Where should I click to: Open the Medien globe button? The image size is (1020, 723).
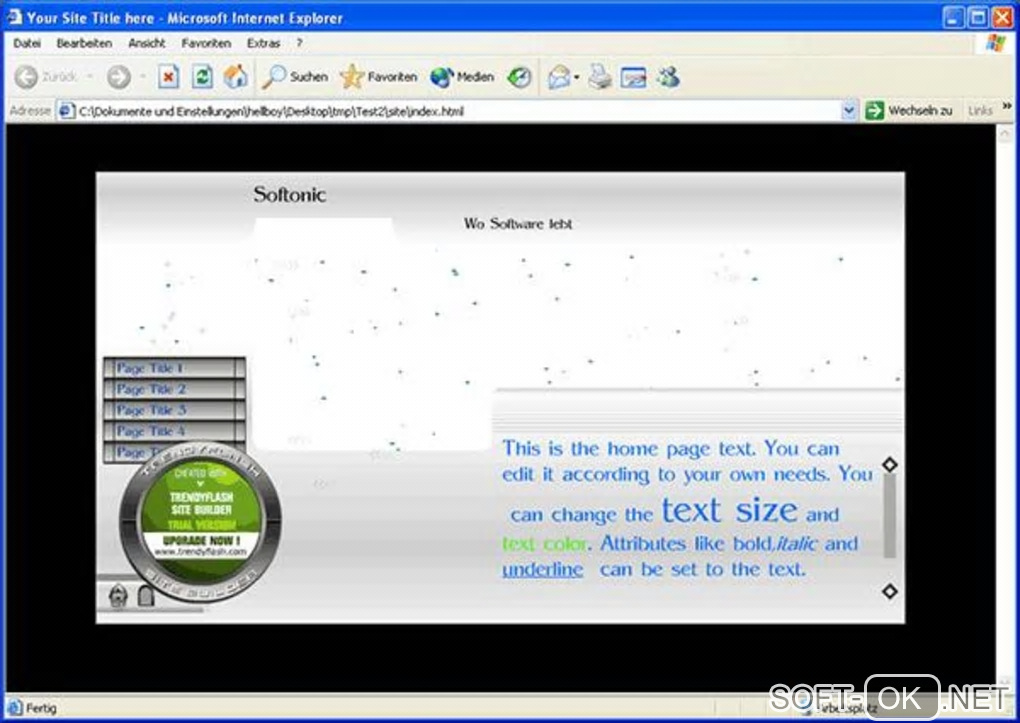point(462,77)
